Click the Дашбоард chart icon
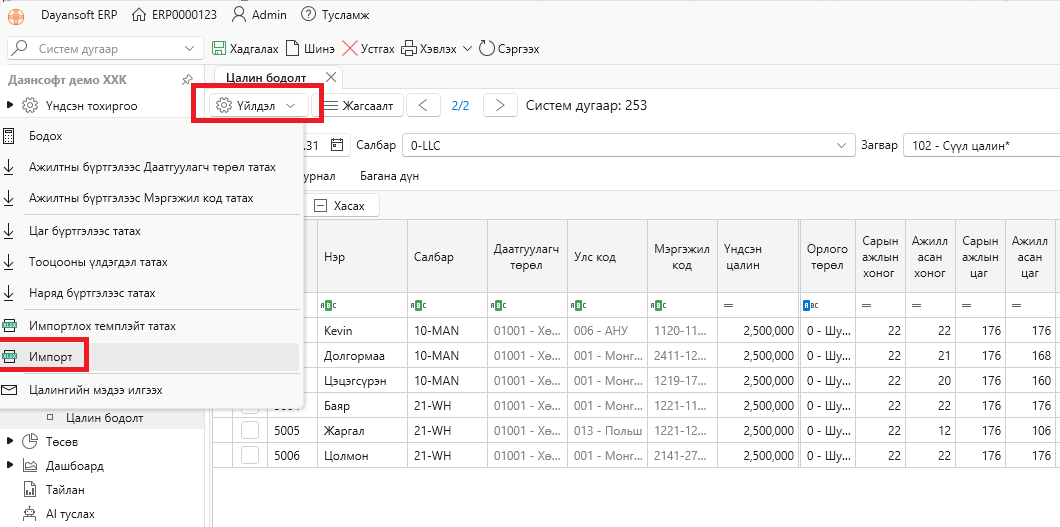 coord(29,466)
